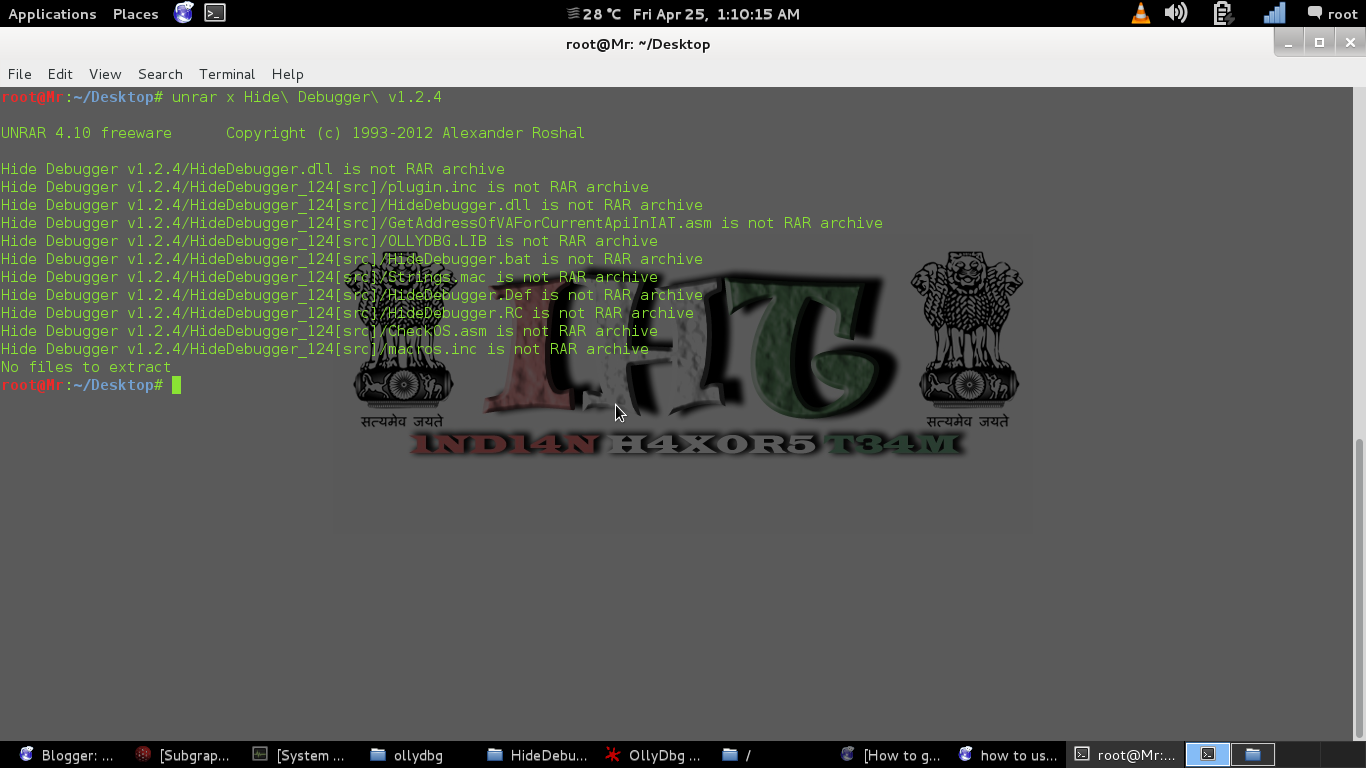This screenshot has height=768, width=1366.
Task: Open the Terminal menu
Action: (227, 74)
